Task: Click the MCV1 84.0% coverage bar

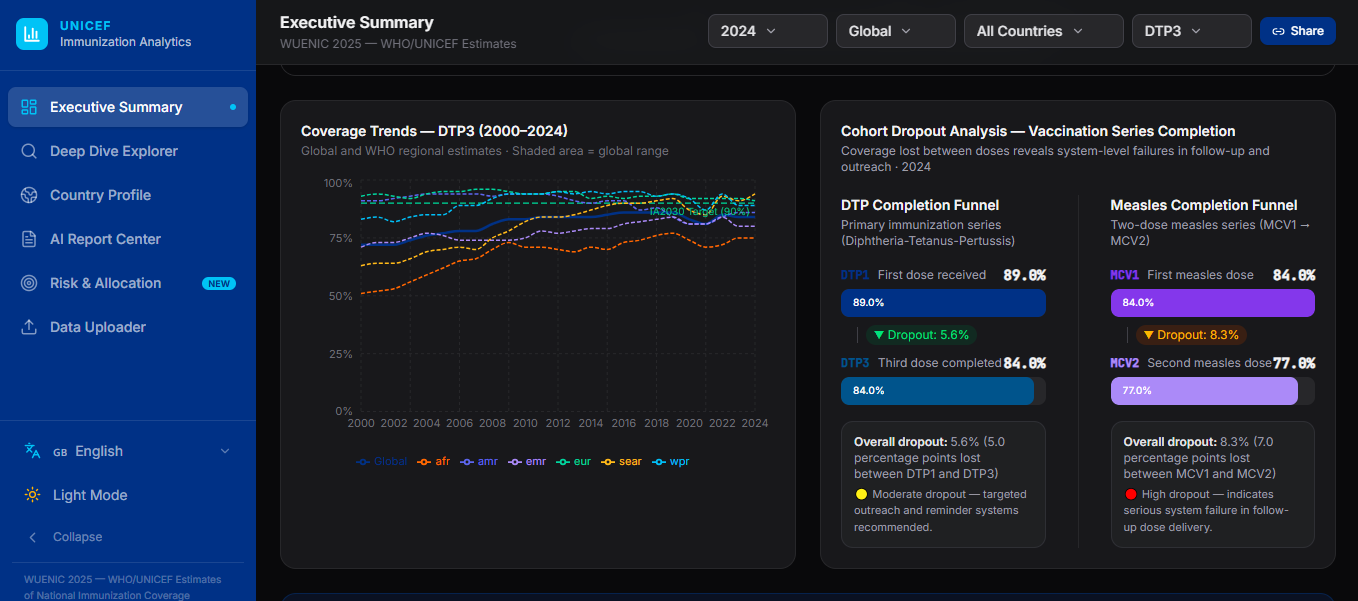Action: coord(1213,303)
